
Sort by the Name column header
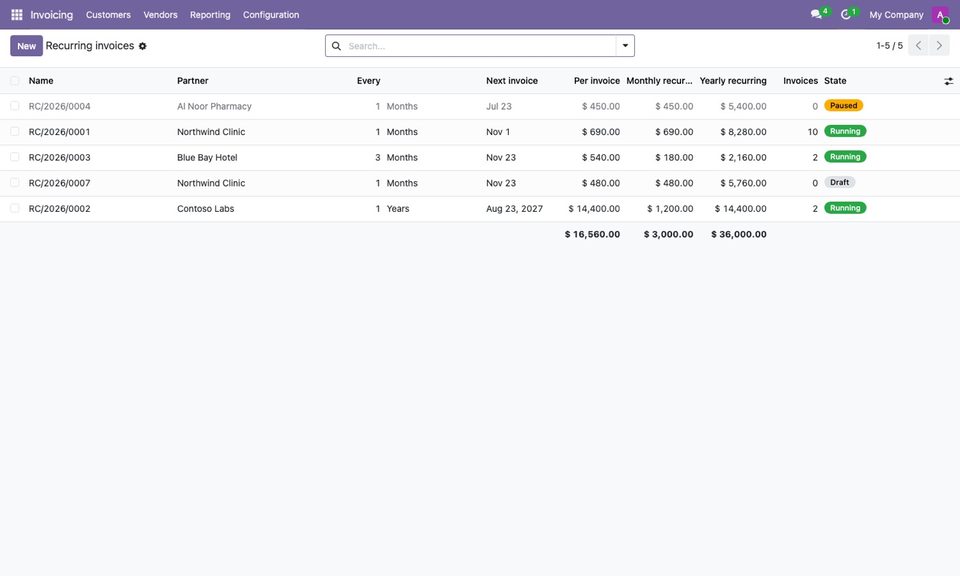pos(41,81)
